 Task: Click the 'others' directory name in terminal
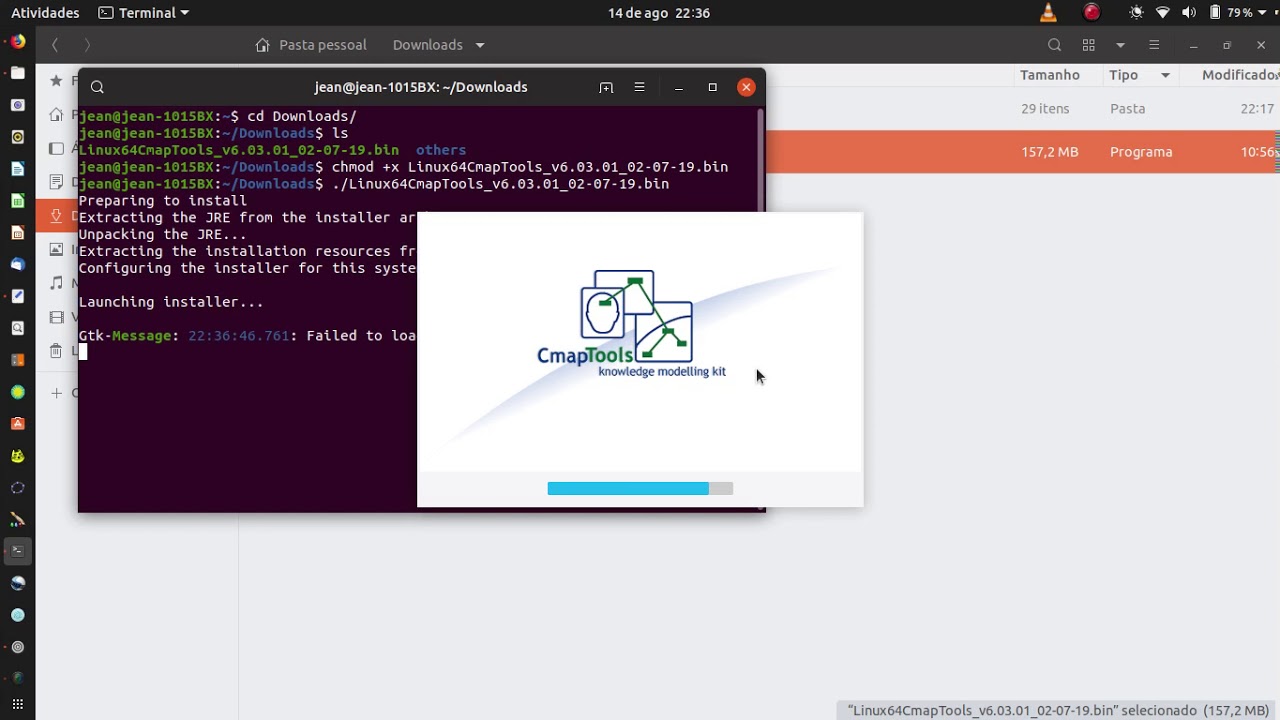click(x=441, y=150)
